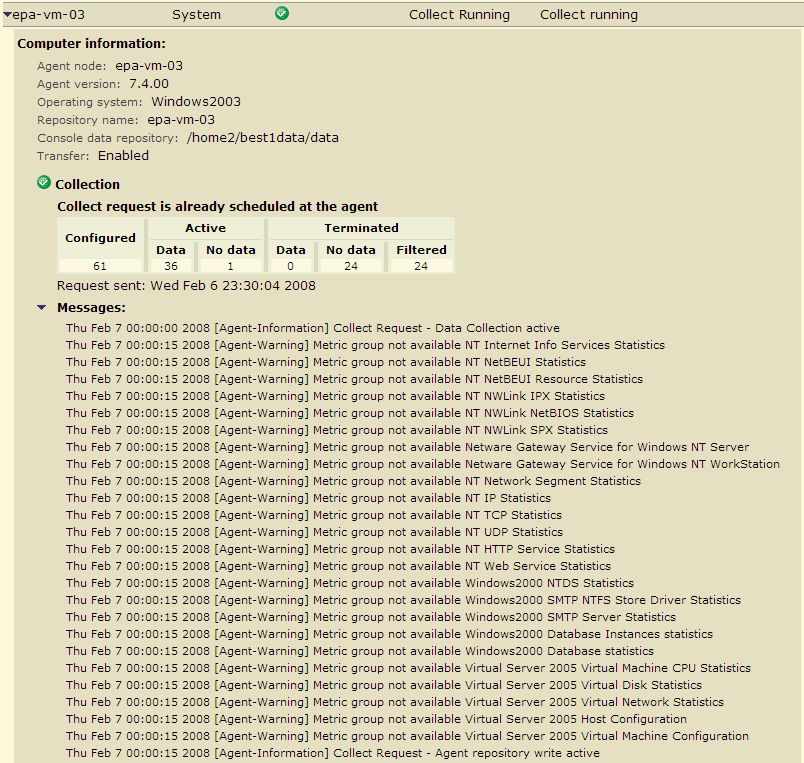Click the Database Instances statistics warning

tap(389, 634)
